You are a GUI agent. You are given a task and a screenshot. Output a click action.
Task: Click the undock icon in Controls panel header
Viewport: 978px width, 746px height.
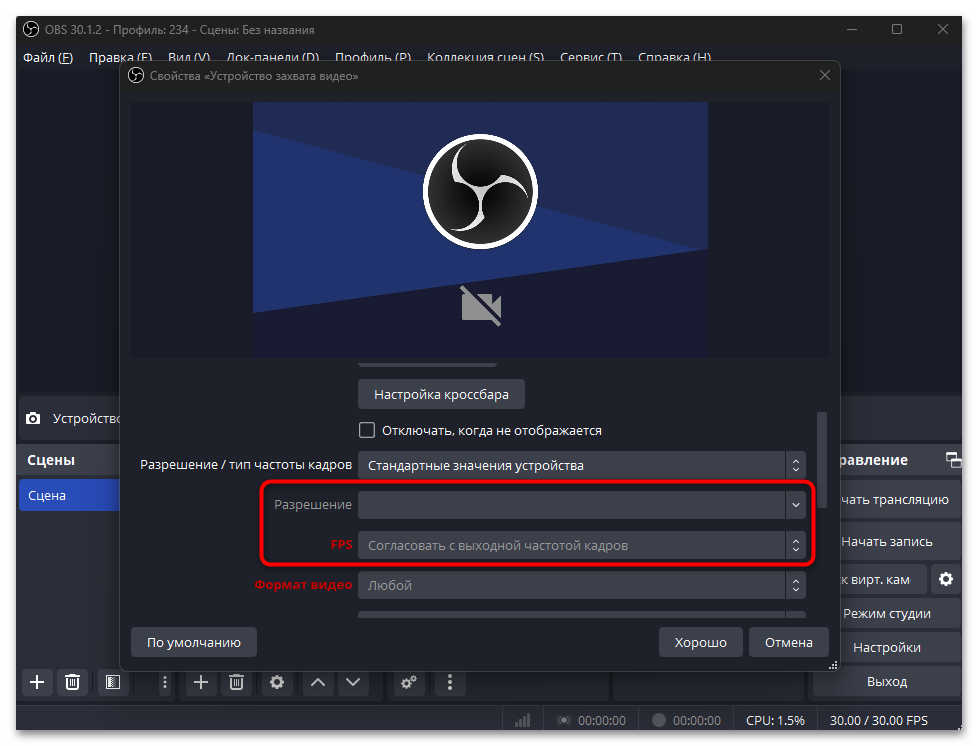[953, 460]
